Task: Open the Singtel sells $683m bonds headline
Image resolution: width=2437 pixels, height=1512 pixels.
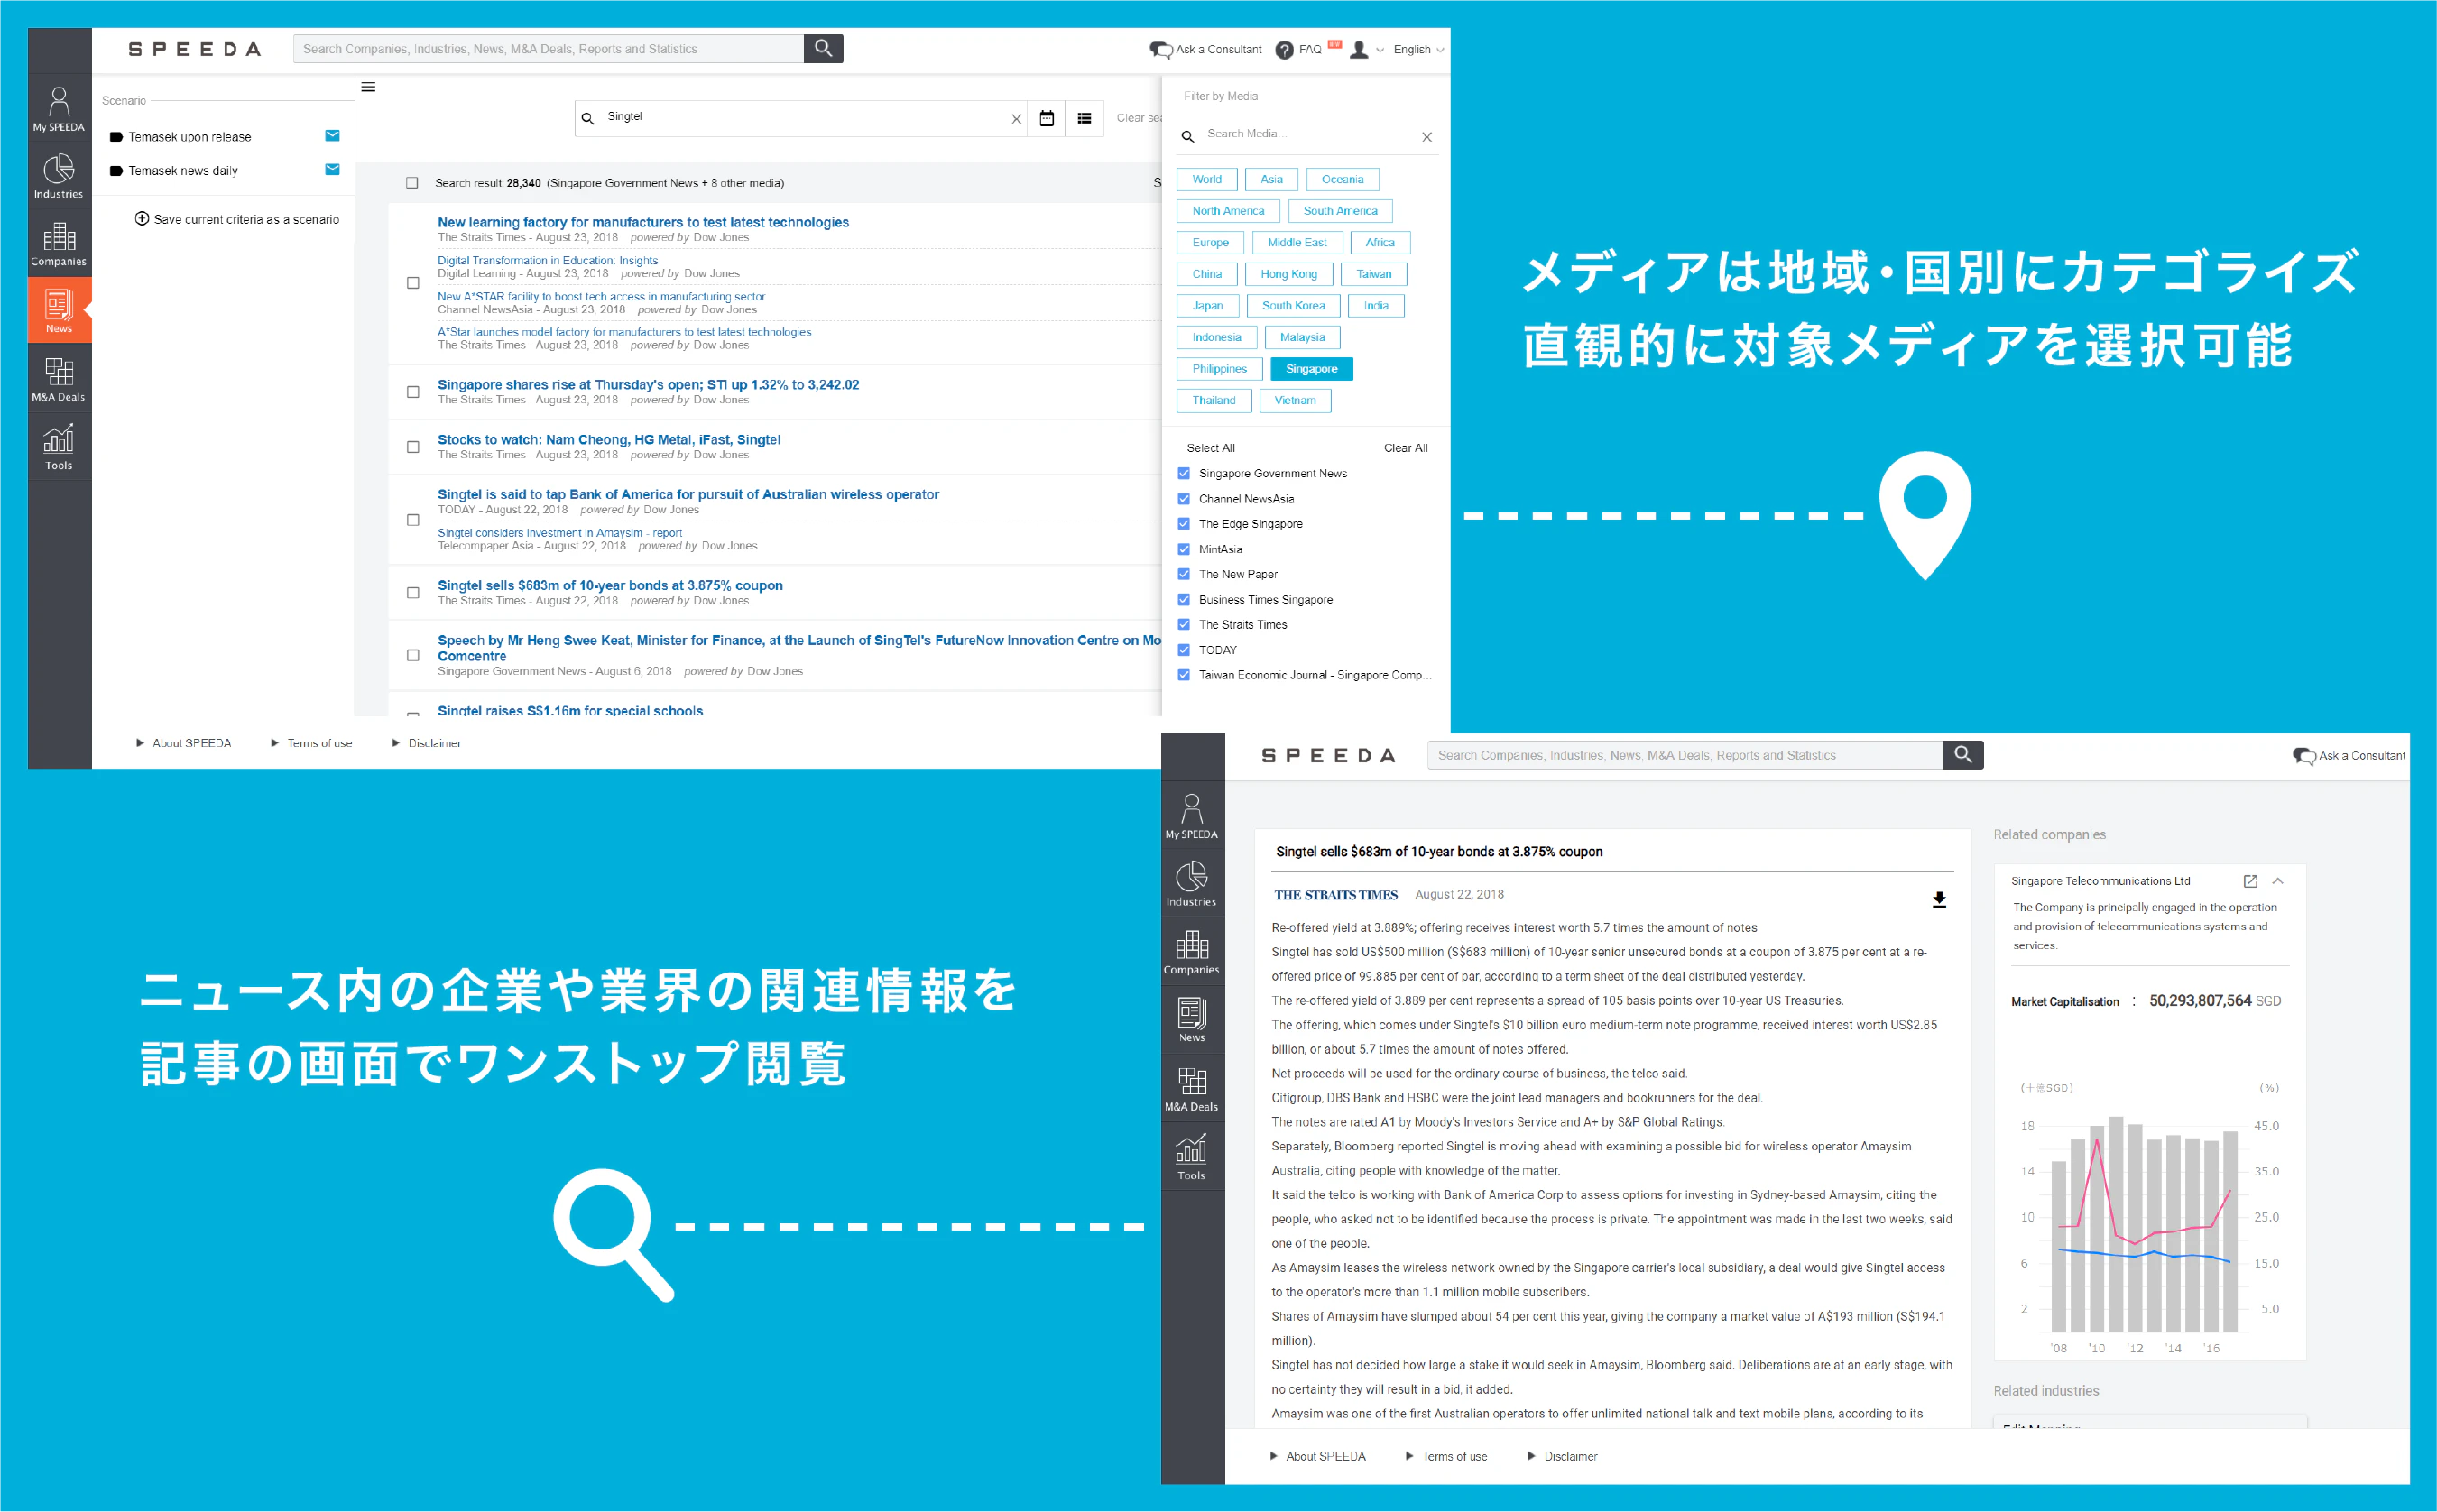Action: click(610, 585)
